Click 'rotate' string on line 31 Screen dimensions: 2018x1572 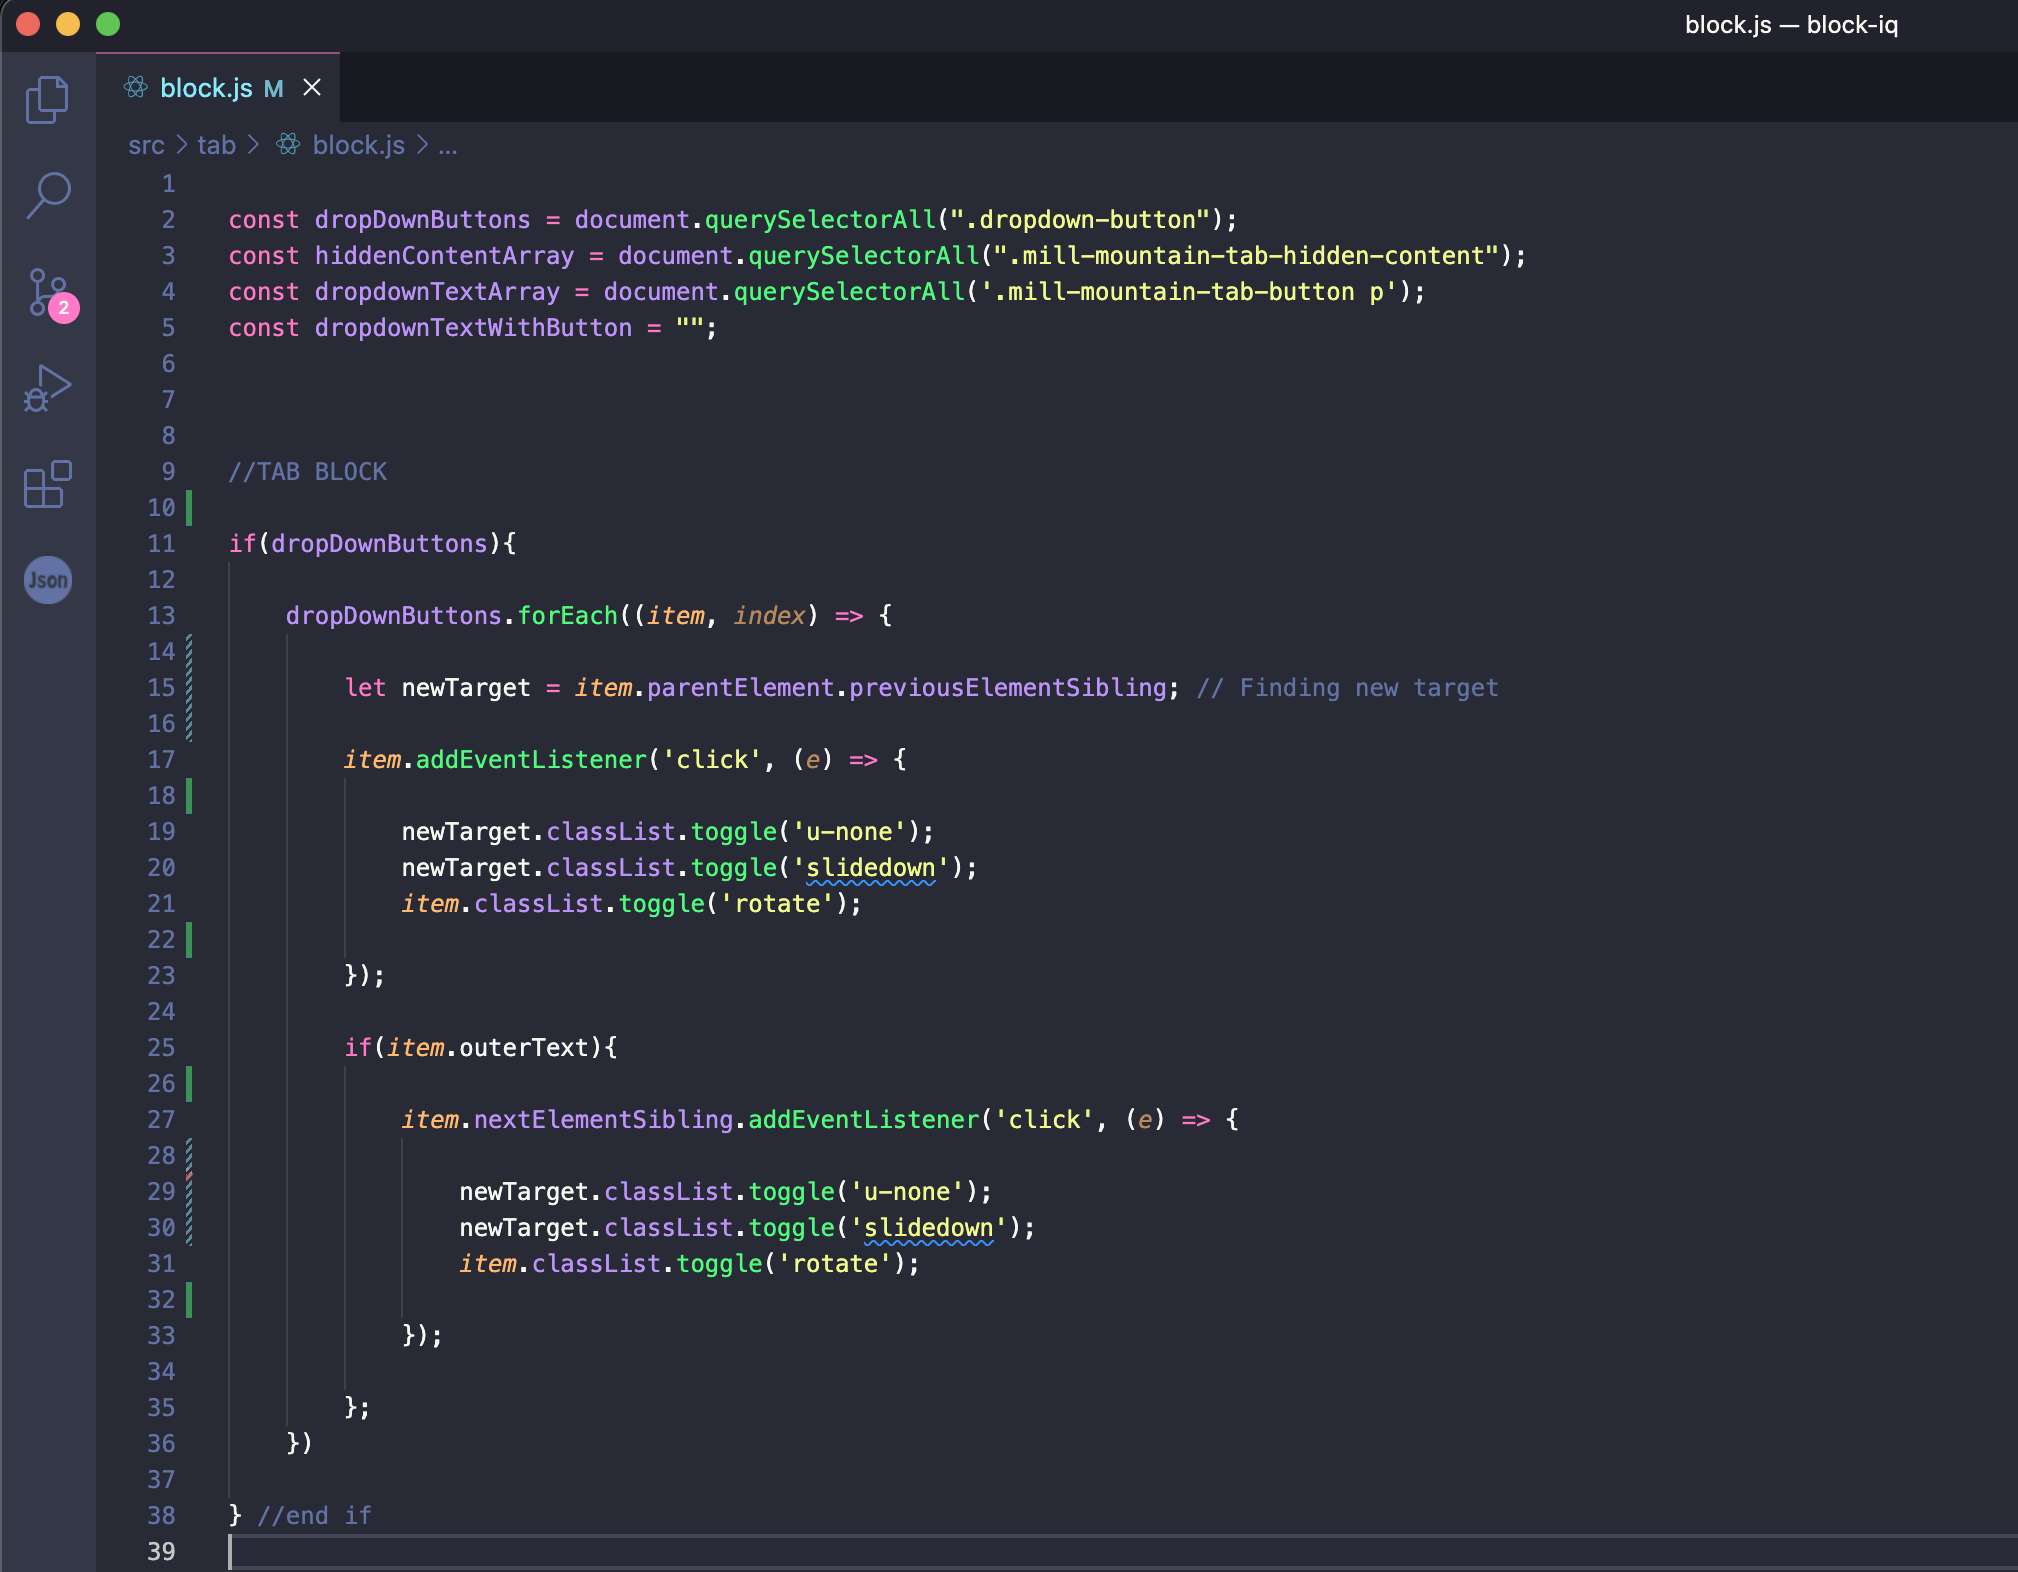click(x=834, y=1264)
